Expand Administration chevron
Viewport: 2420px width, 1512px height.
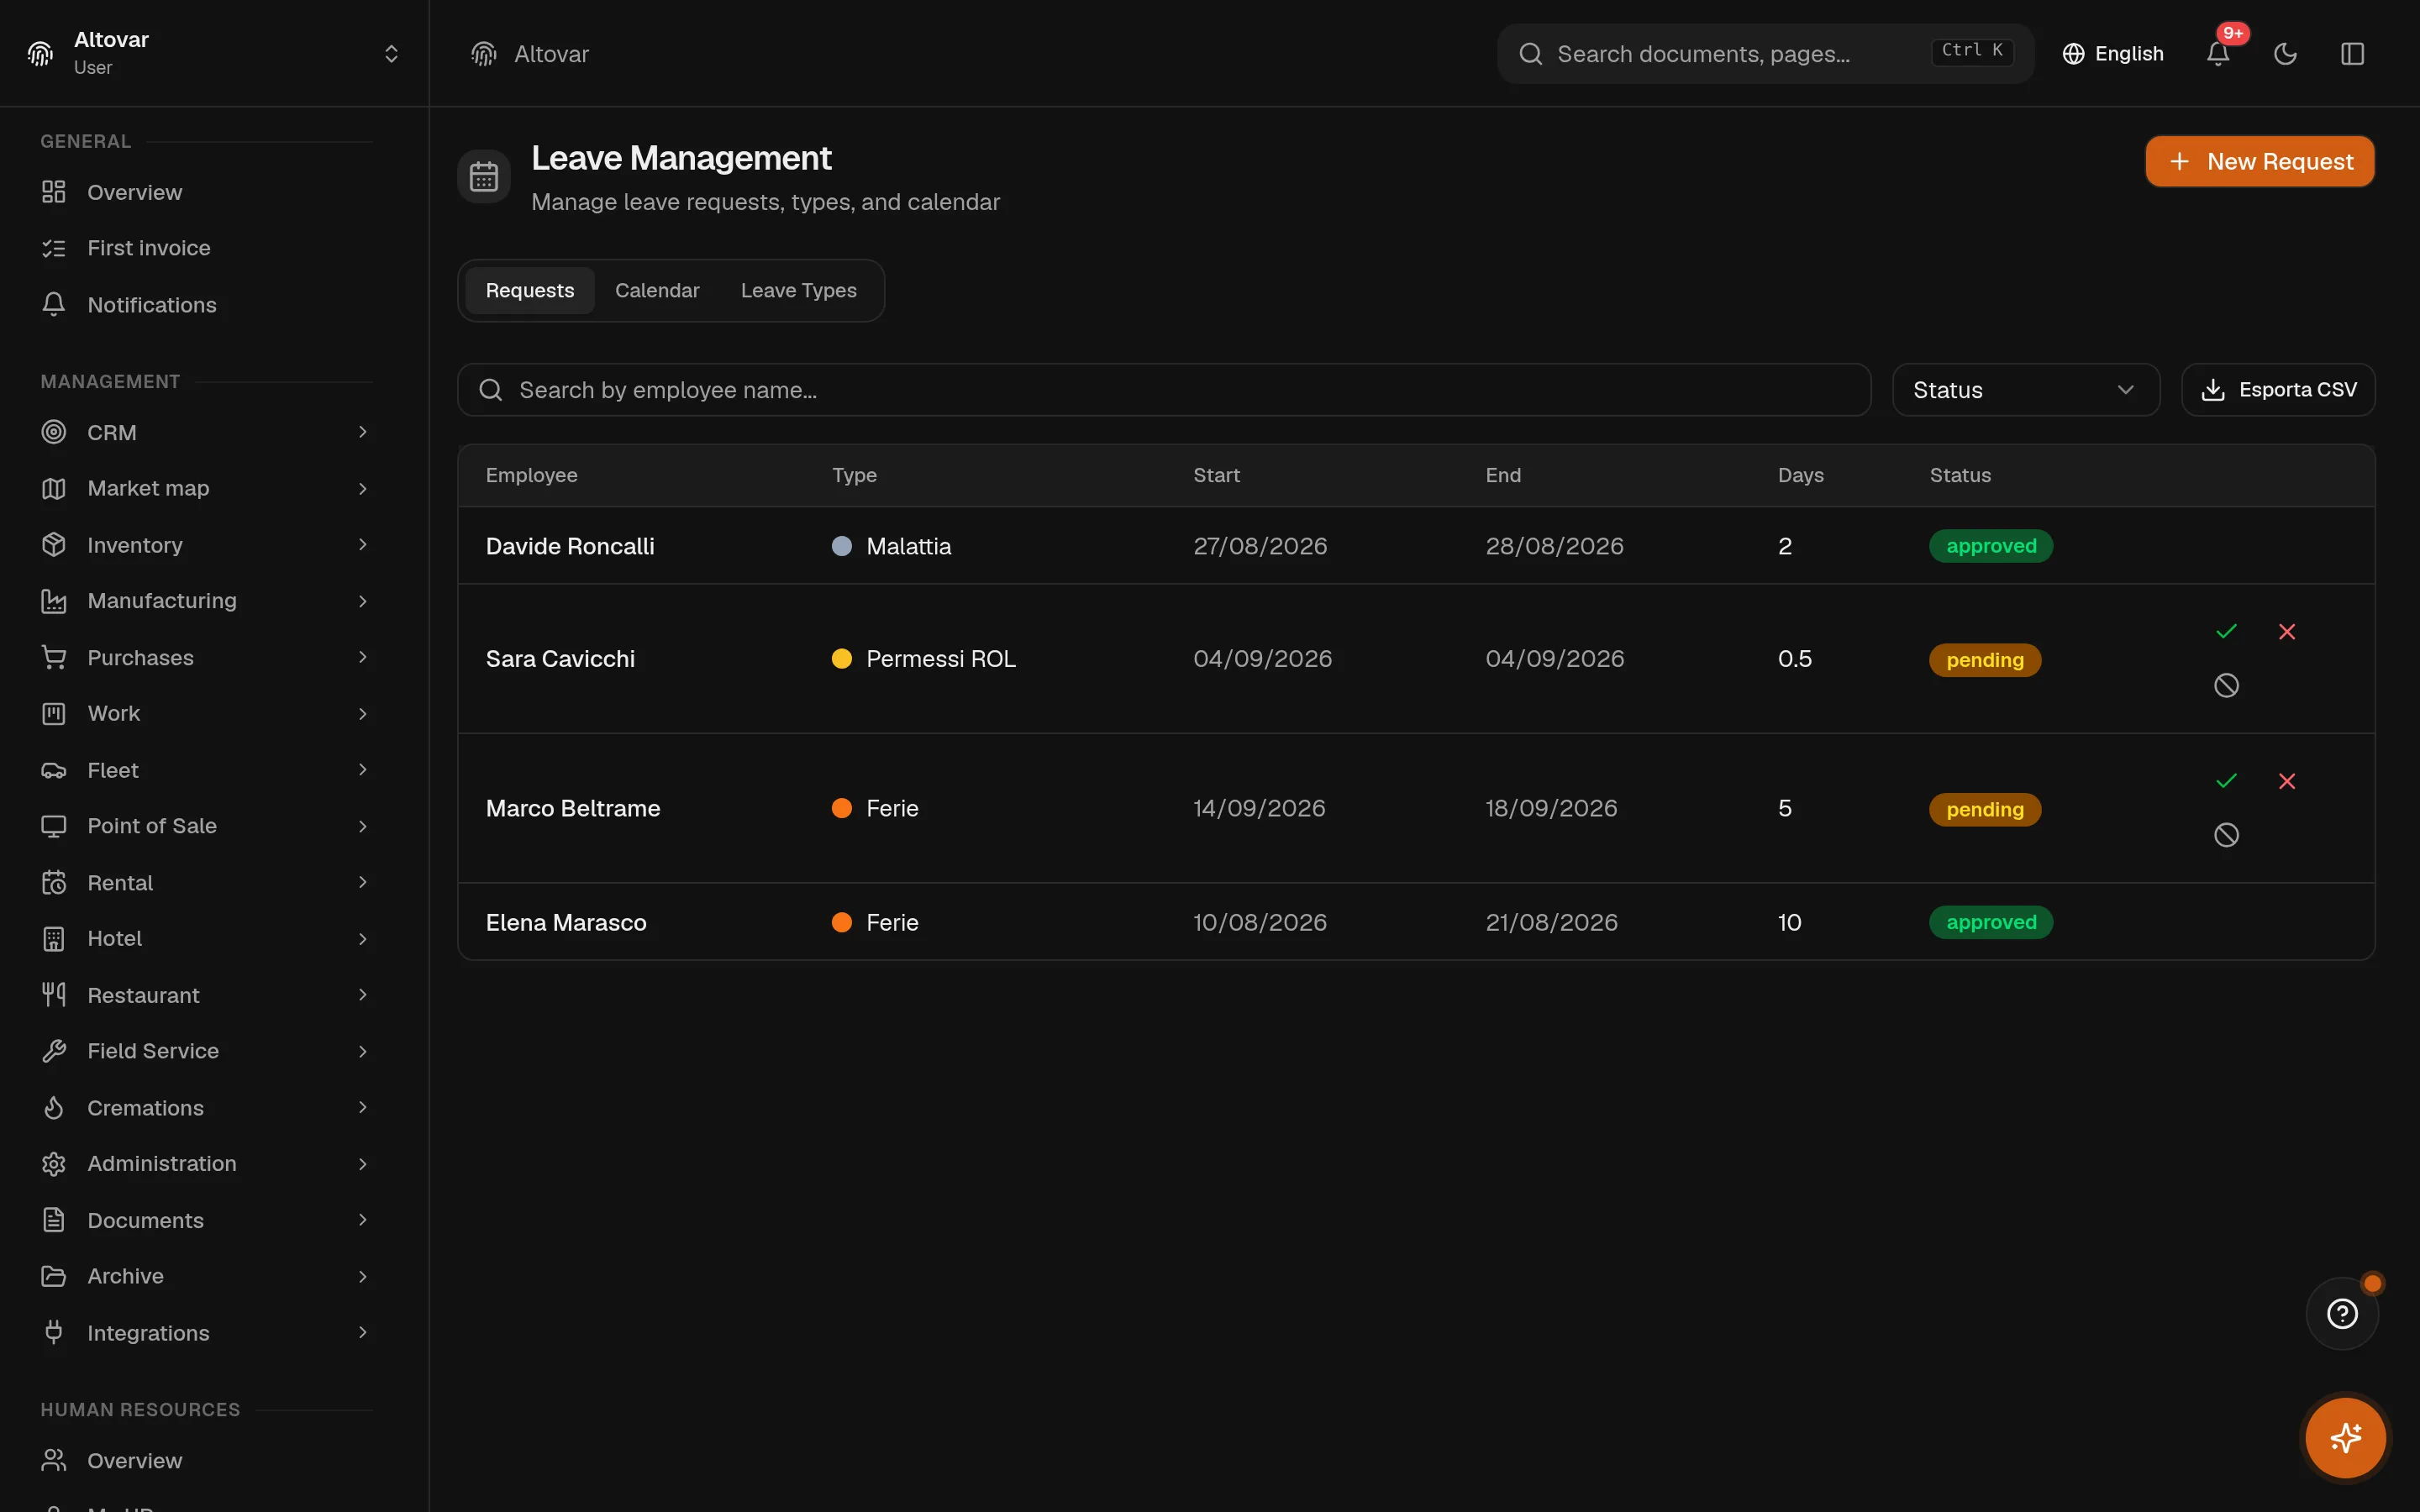pos(362,1164)
